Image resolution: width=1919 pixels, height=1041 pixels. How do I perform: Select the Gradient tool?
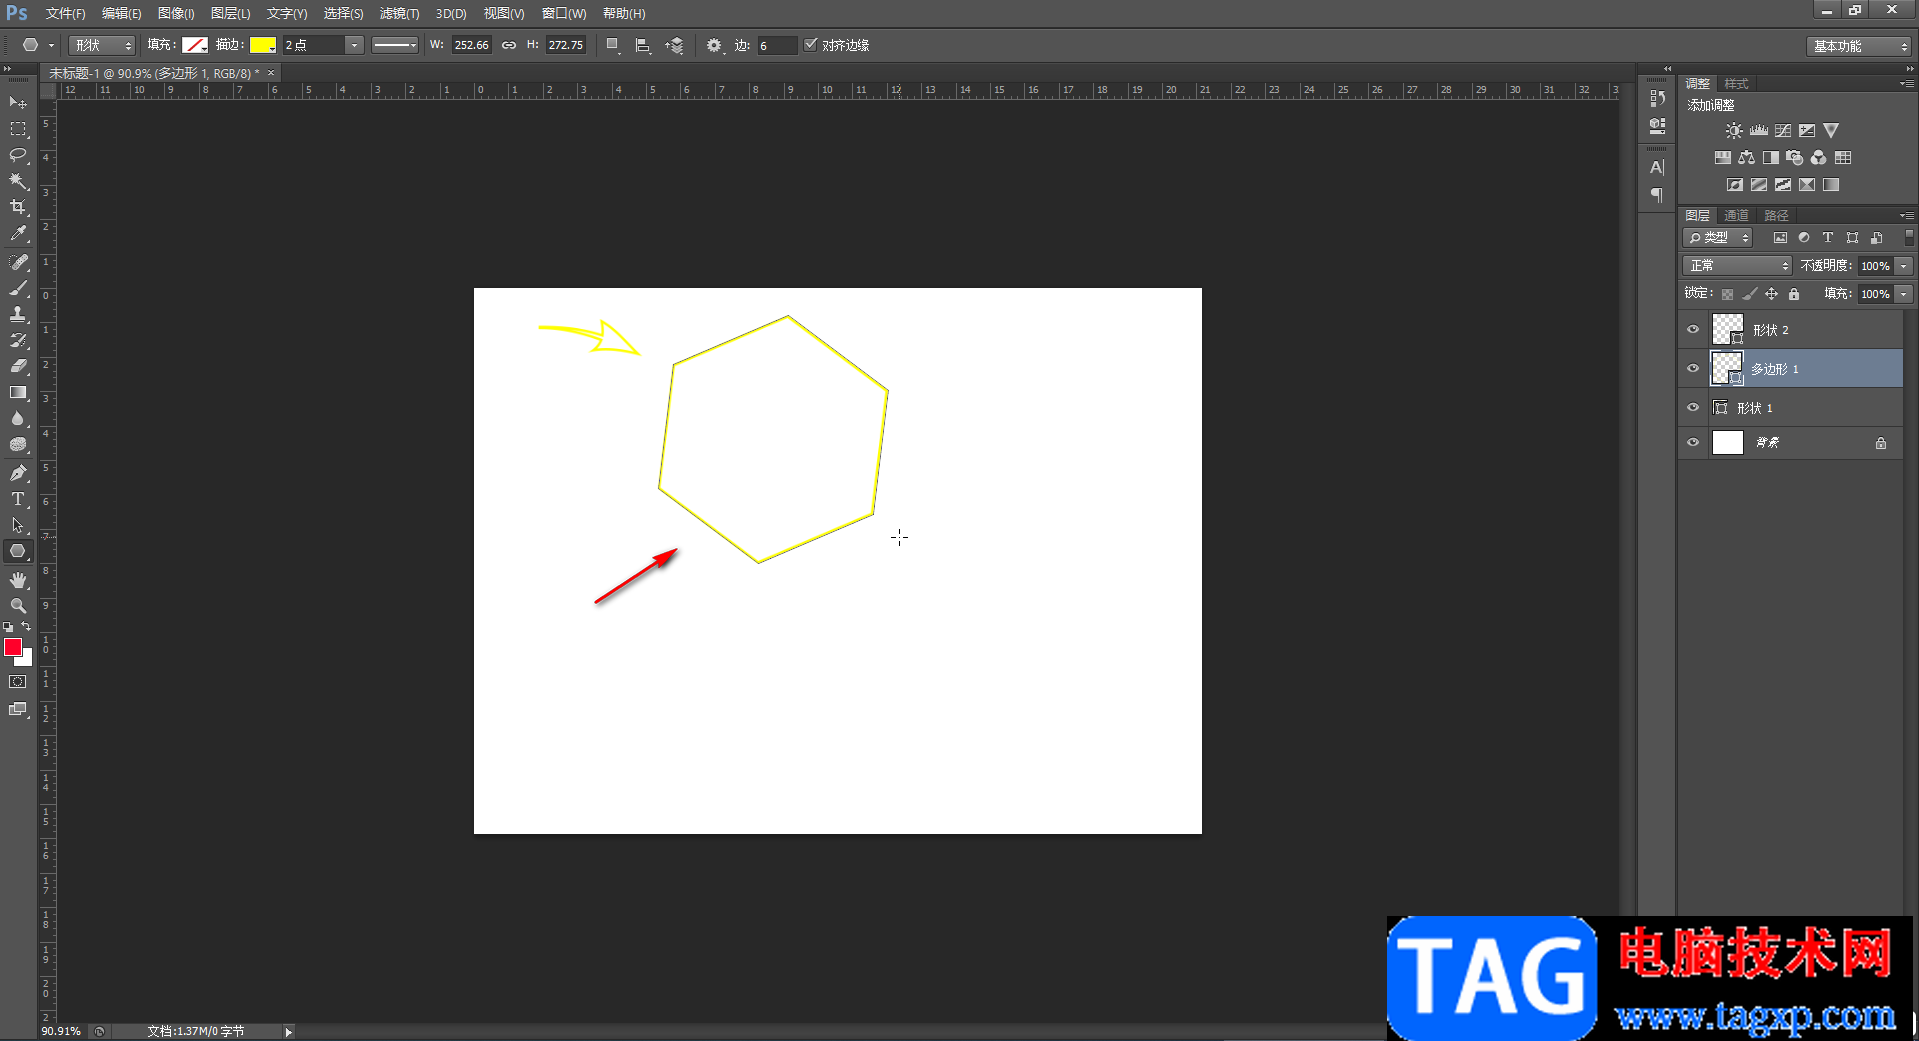tap(18, 392)
